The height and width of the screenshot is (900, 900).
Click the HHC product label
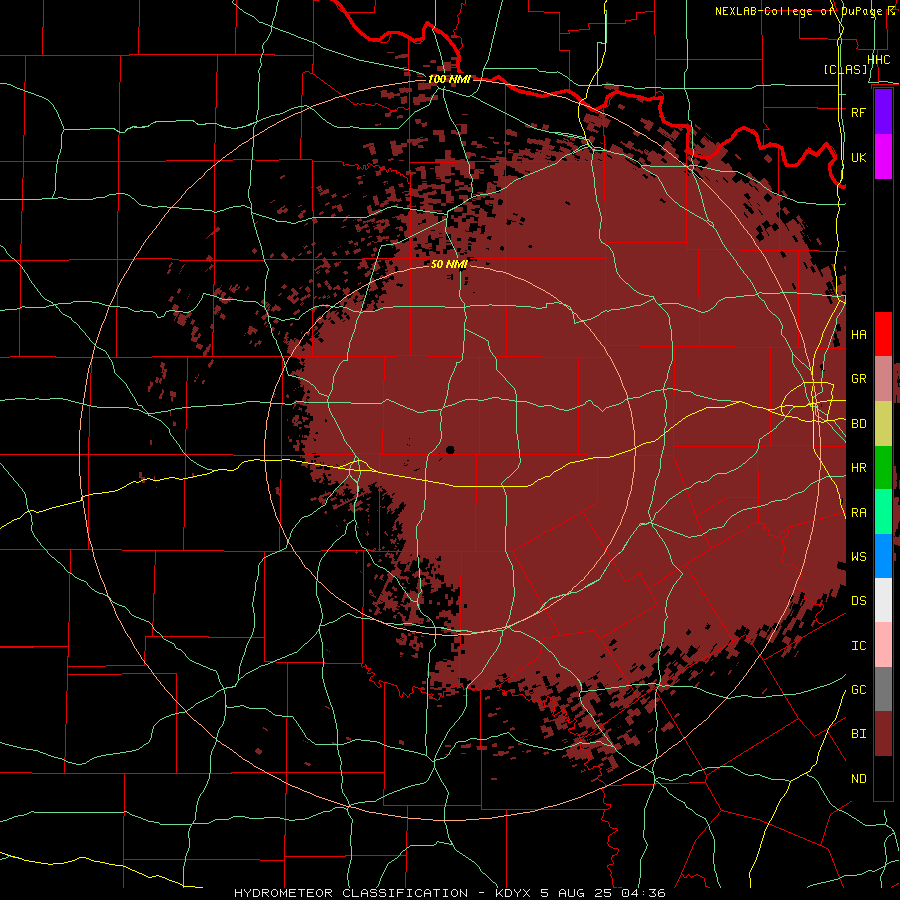(878, 59)
